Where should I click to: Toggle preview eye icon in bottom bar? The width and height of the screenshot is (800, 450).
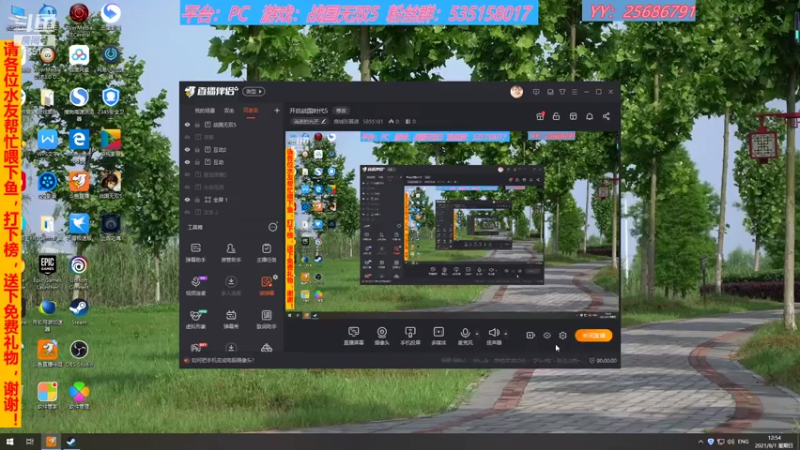546,335
